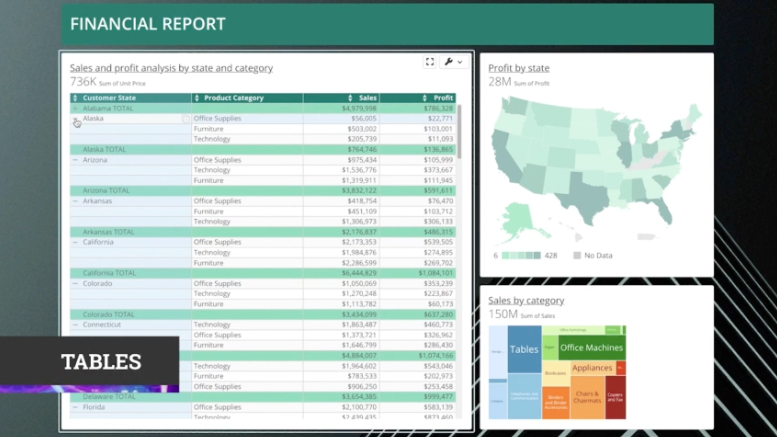Click the fullscreen expand icon on table widget

[x=430, y=62]
